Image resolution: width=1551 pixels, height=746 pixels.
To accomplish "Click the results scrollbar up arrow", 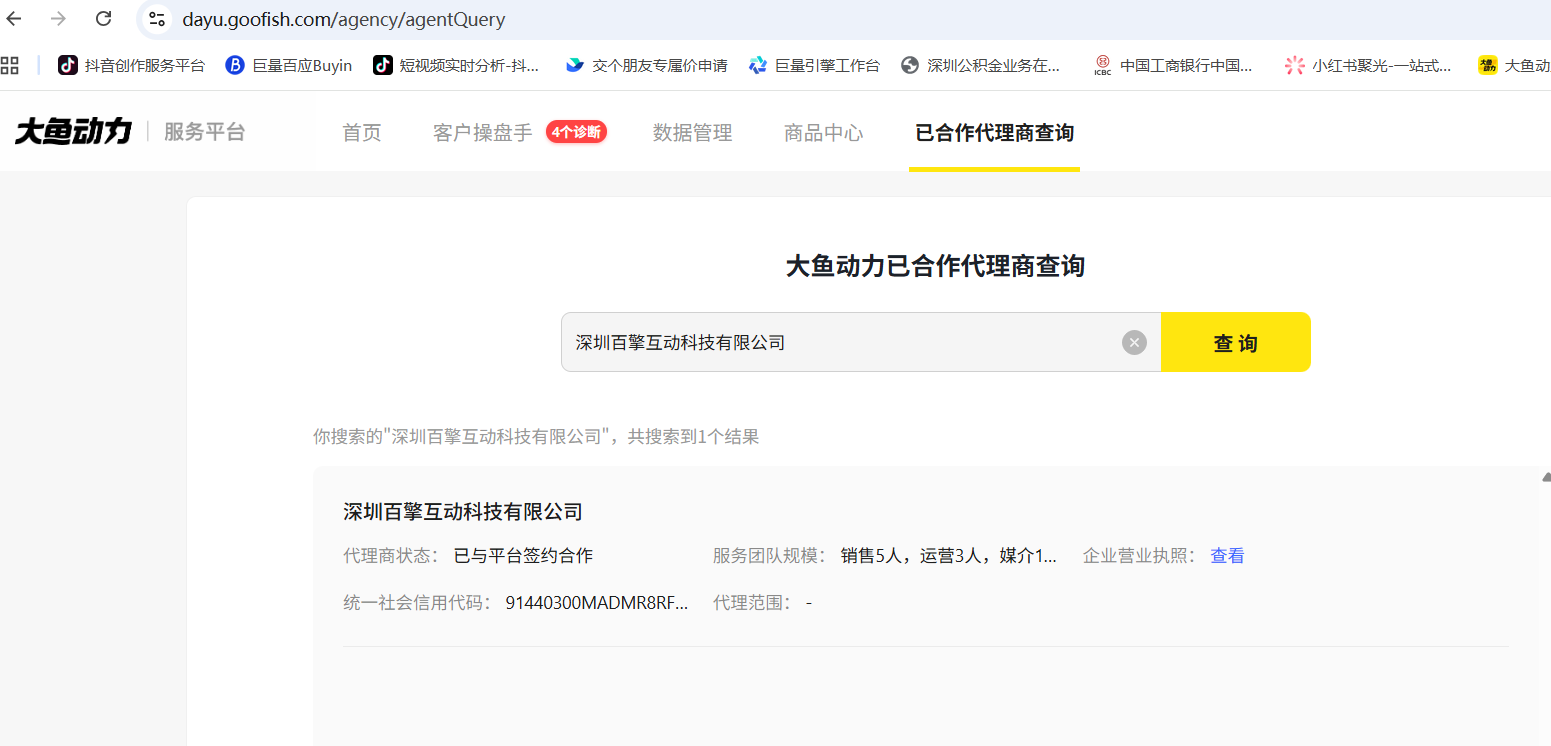I will (x=1546, y=477).
